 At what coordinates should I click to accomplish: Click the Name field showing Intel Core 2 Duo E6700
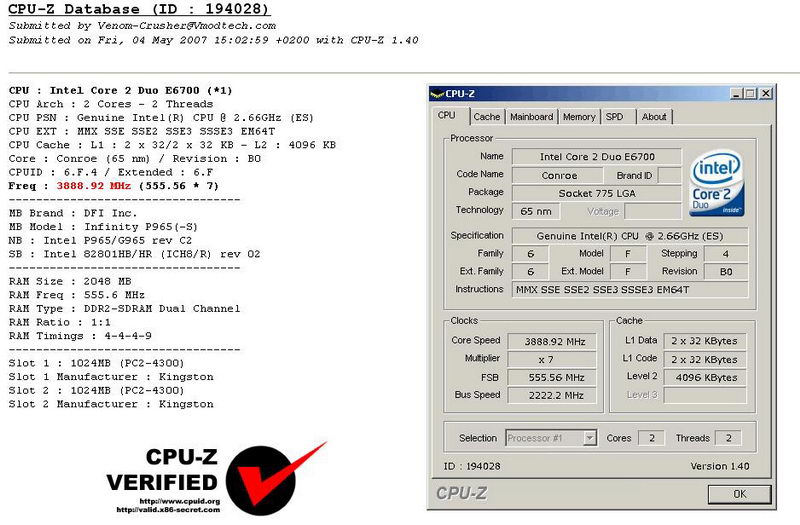coord(596,157)
